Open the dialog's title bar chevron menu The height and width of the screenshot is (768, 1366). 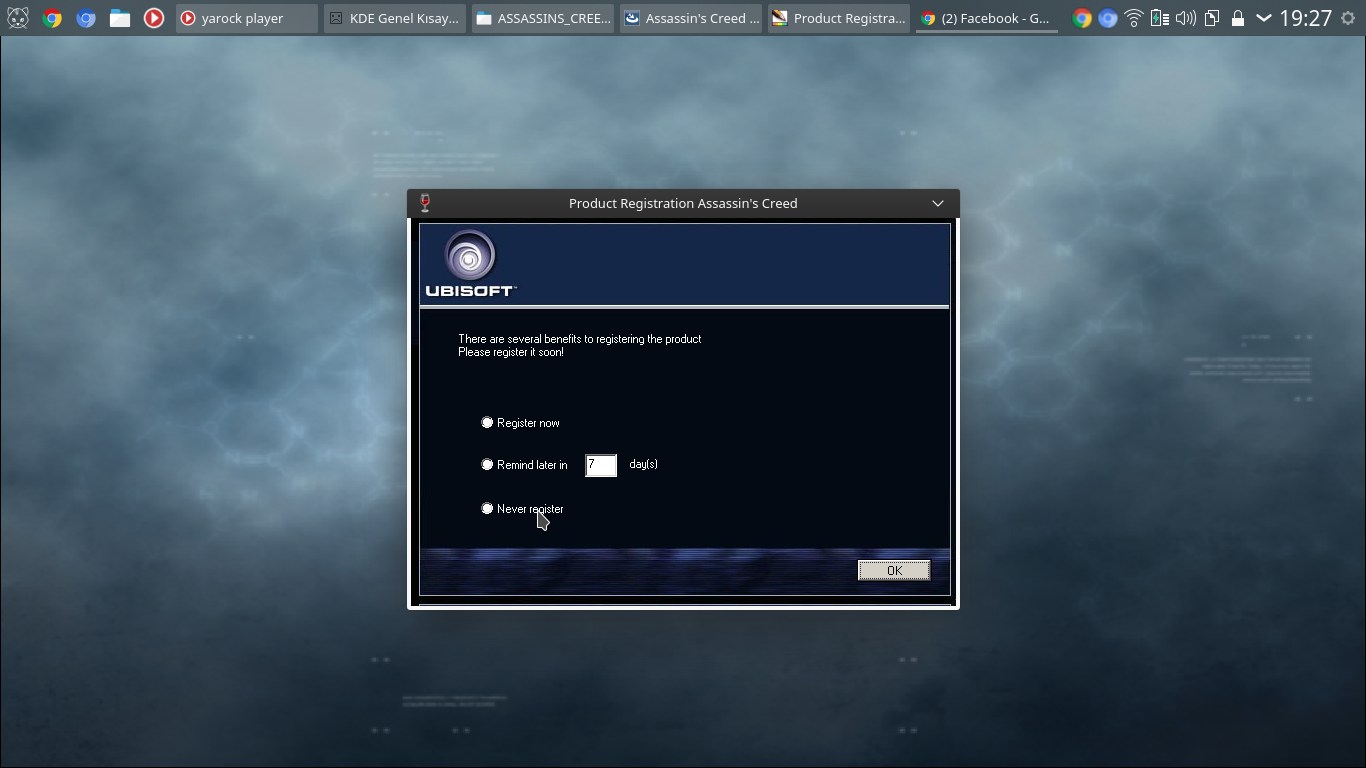click(x=937, y=203)
